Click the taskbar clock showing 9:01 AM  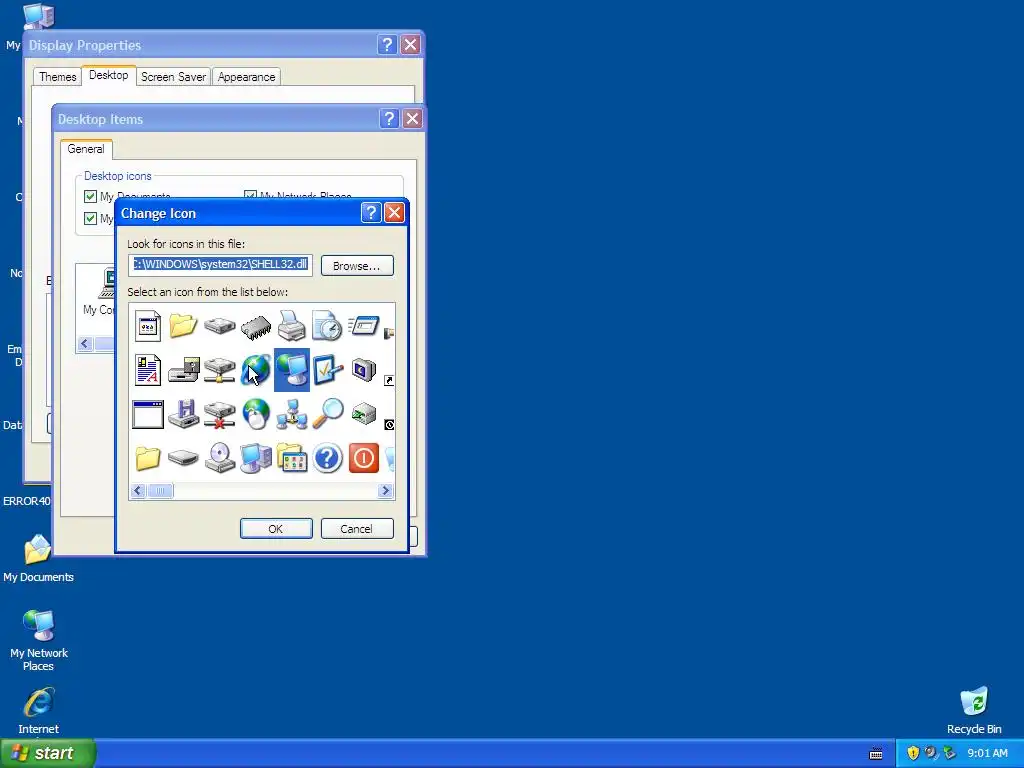point(987,753)
